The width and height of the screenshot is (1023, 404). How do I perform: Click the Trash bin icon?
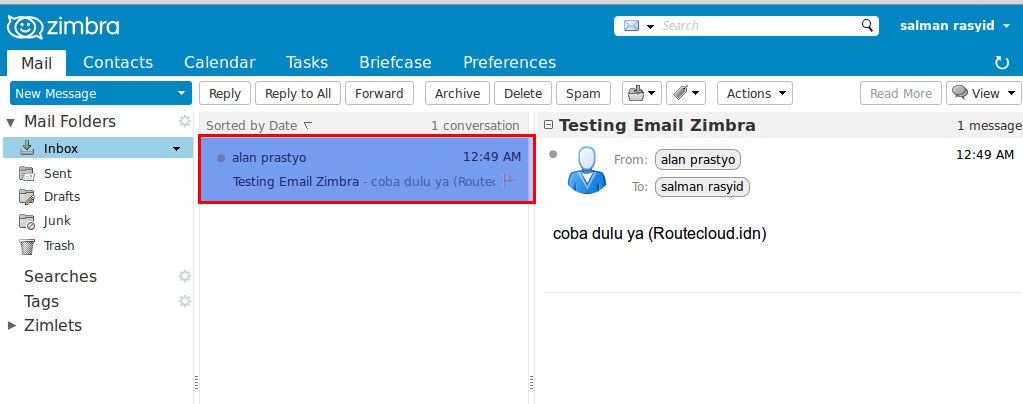(x=27, y=246)
